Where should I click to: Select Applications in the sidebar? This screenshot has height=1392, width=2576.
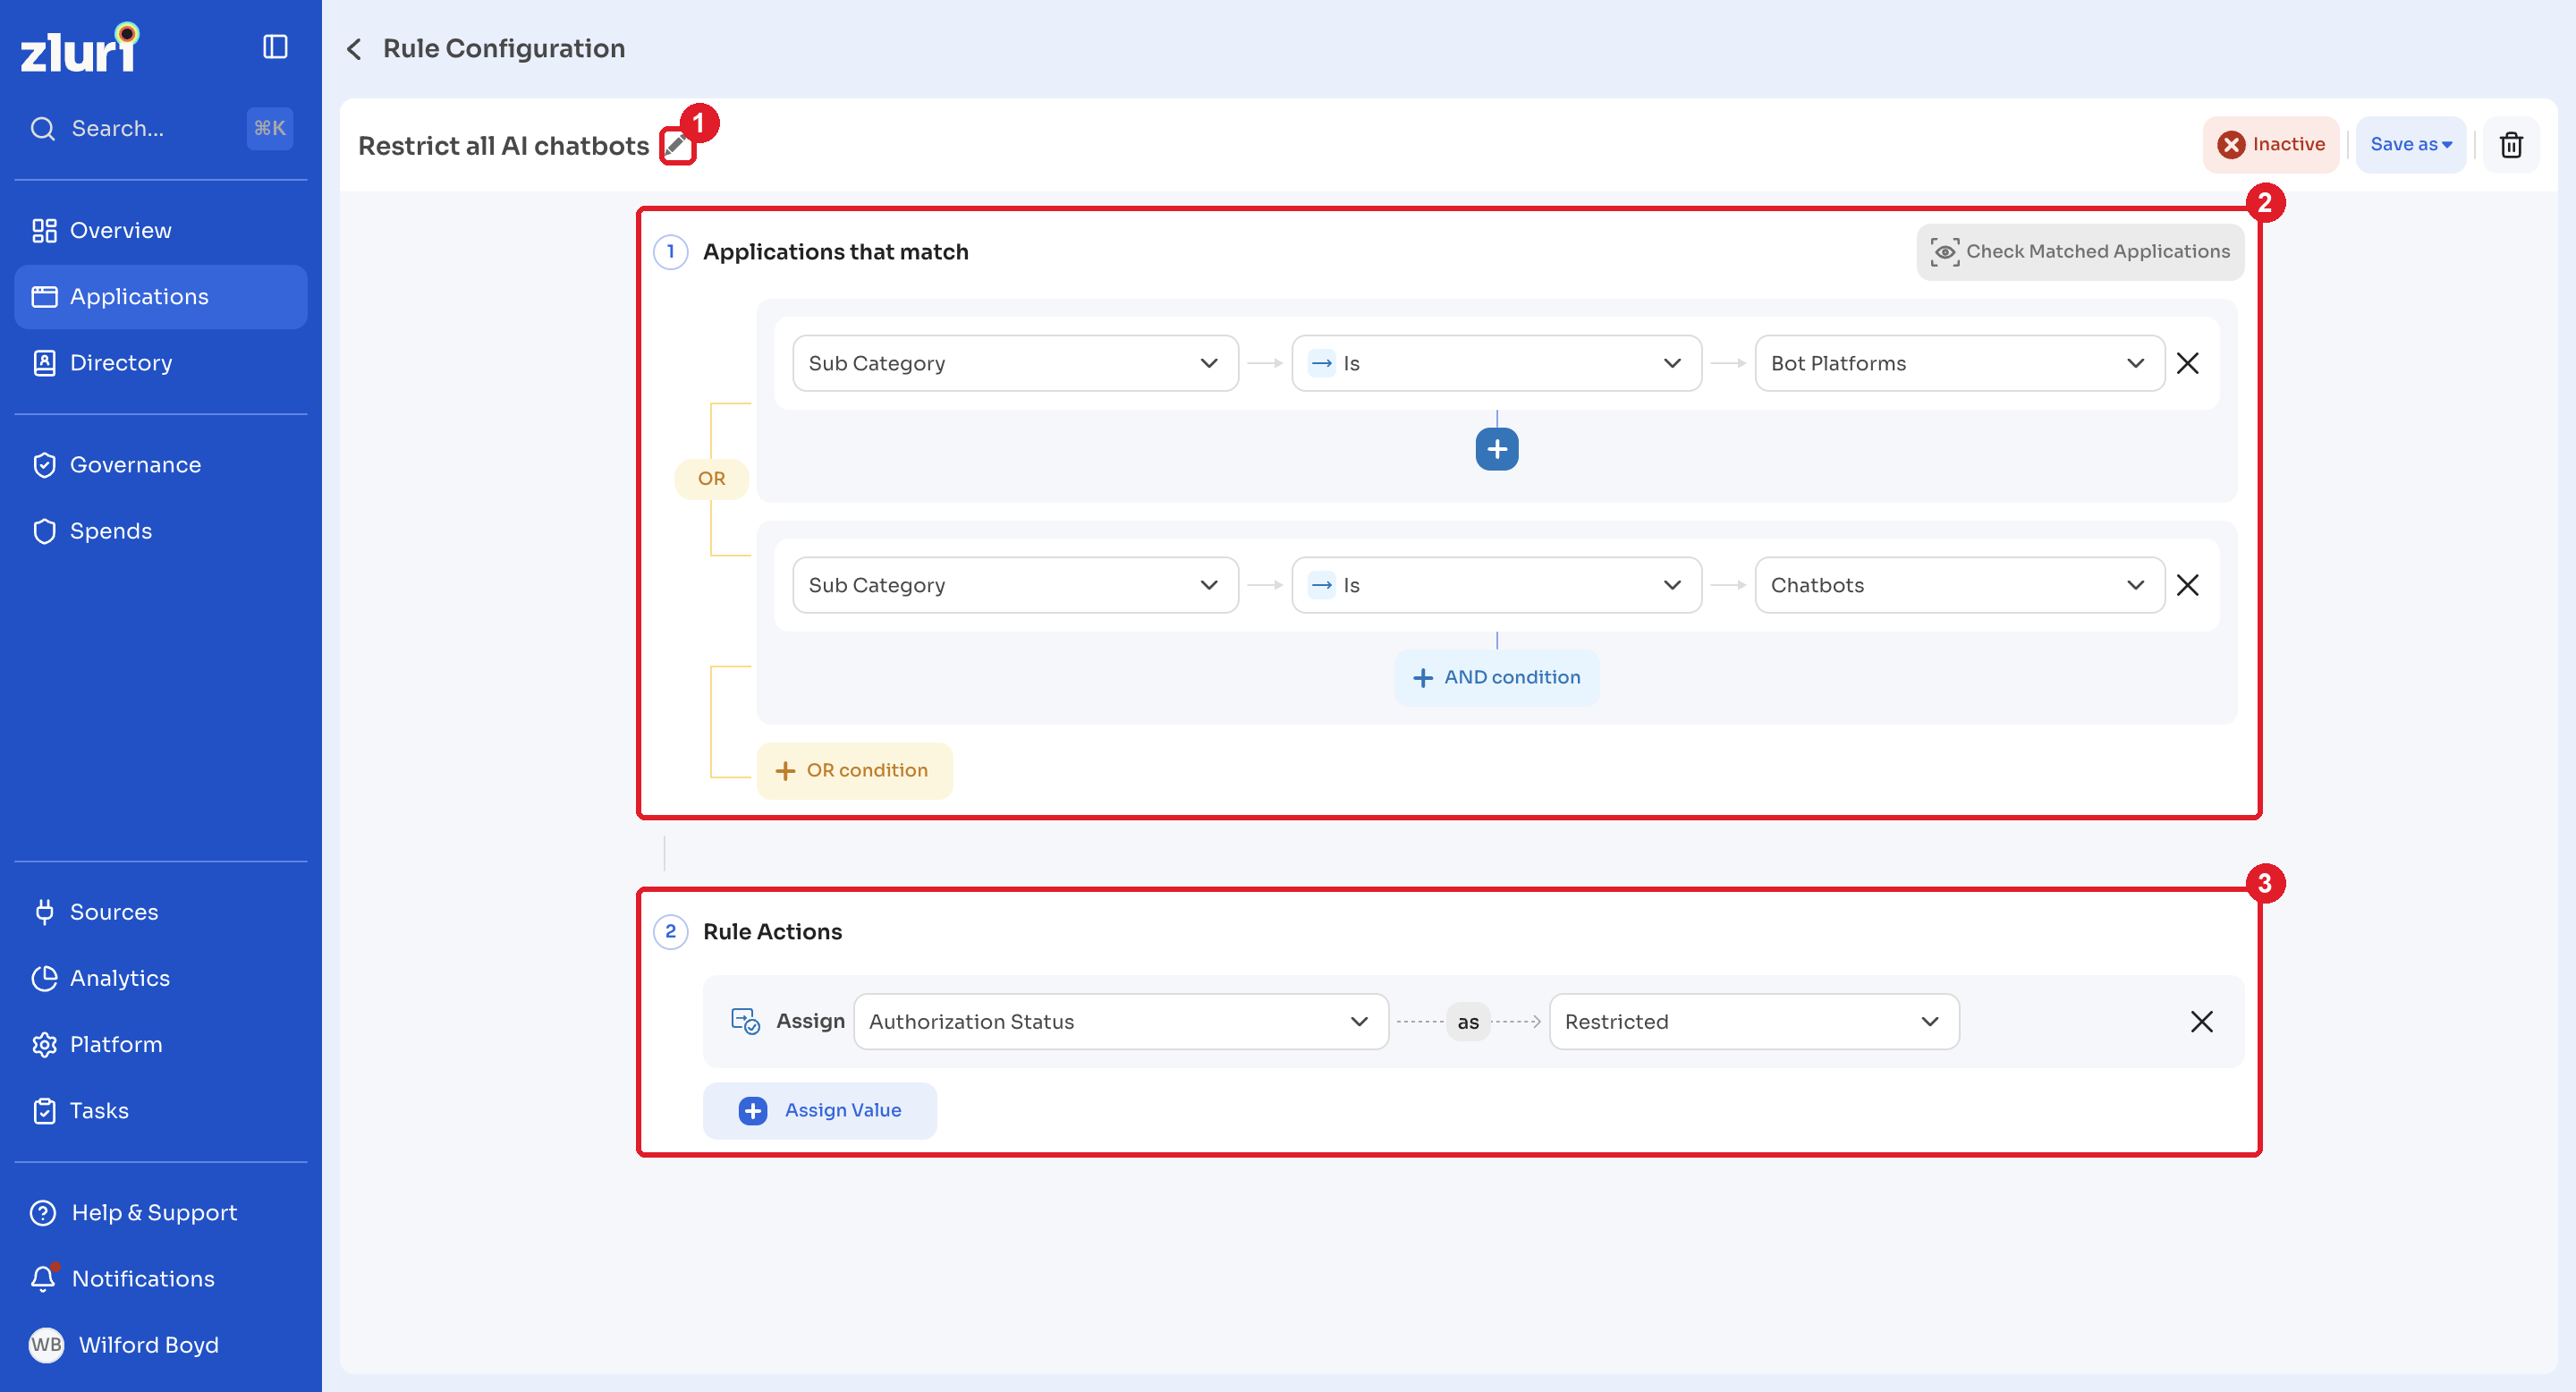pos(161,297)
